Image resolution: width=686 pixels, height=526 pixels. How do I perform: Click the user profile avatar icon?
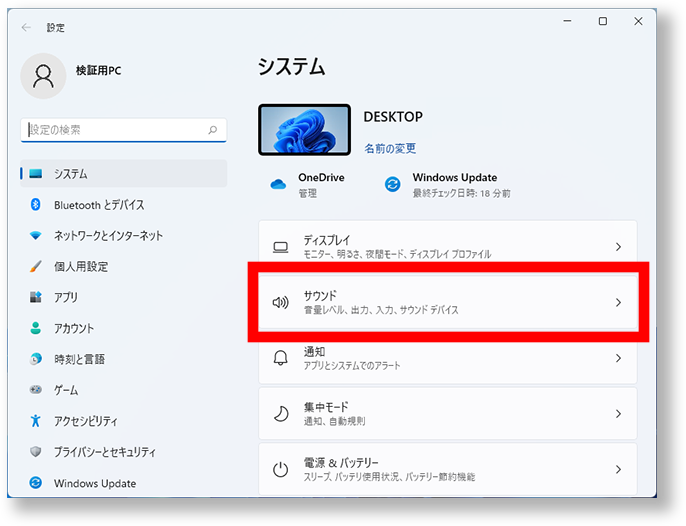(x=43, y=76)
